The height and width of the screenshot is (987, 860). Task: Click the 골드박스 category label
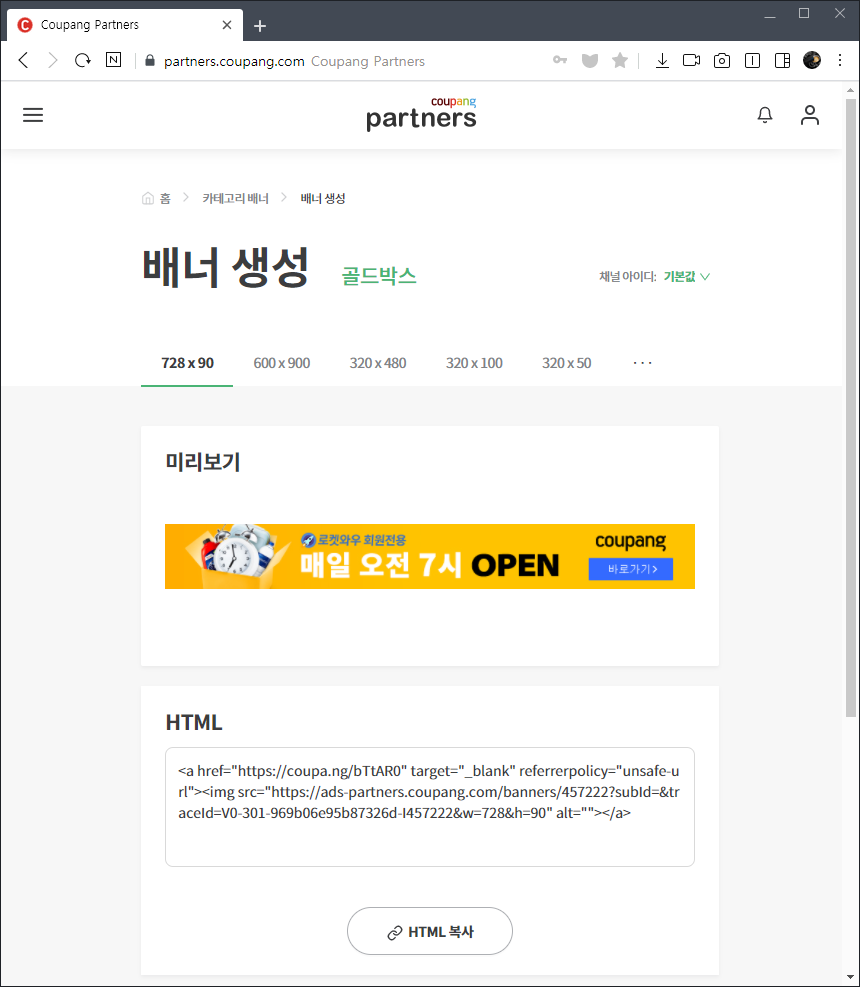click(378, 276)
